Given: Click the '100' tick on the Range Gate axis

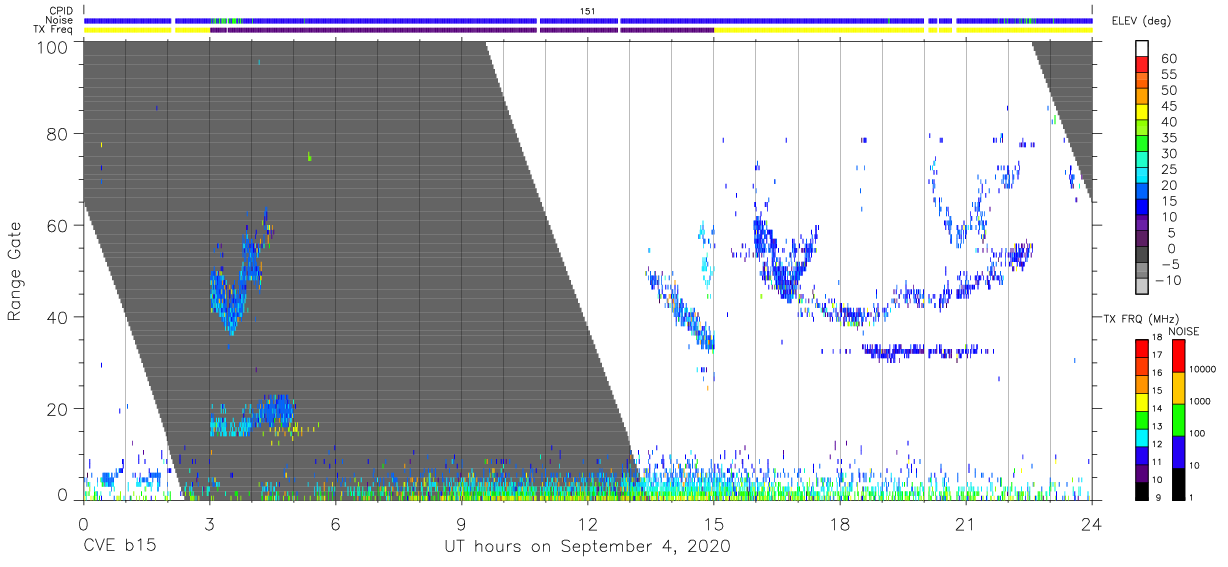Looking at the screenshot, I should pyautogui.click(x=51, y=46).
